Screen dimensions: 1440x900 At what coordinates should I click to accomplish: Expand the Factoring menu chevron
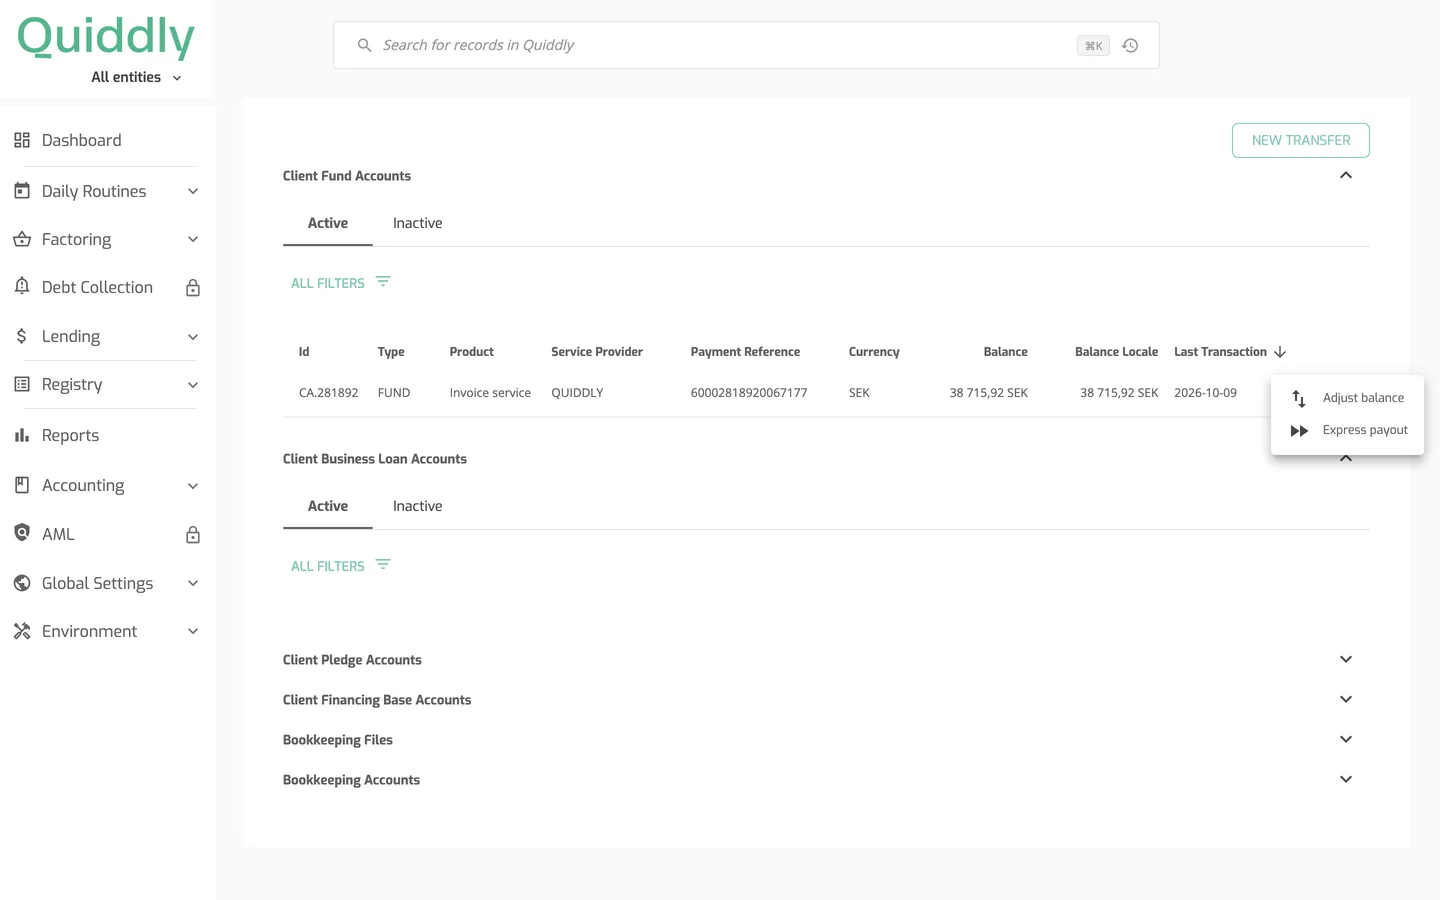(193, 239)
